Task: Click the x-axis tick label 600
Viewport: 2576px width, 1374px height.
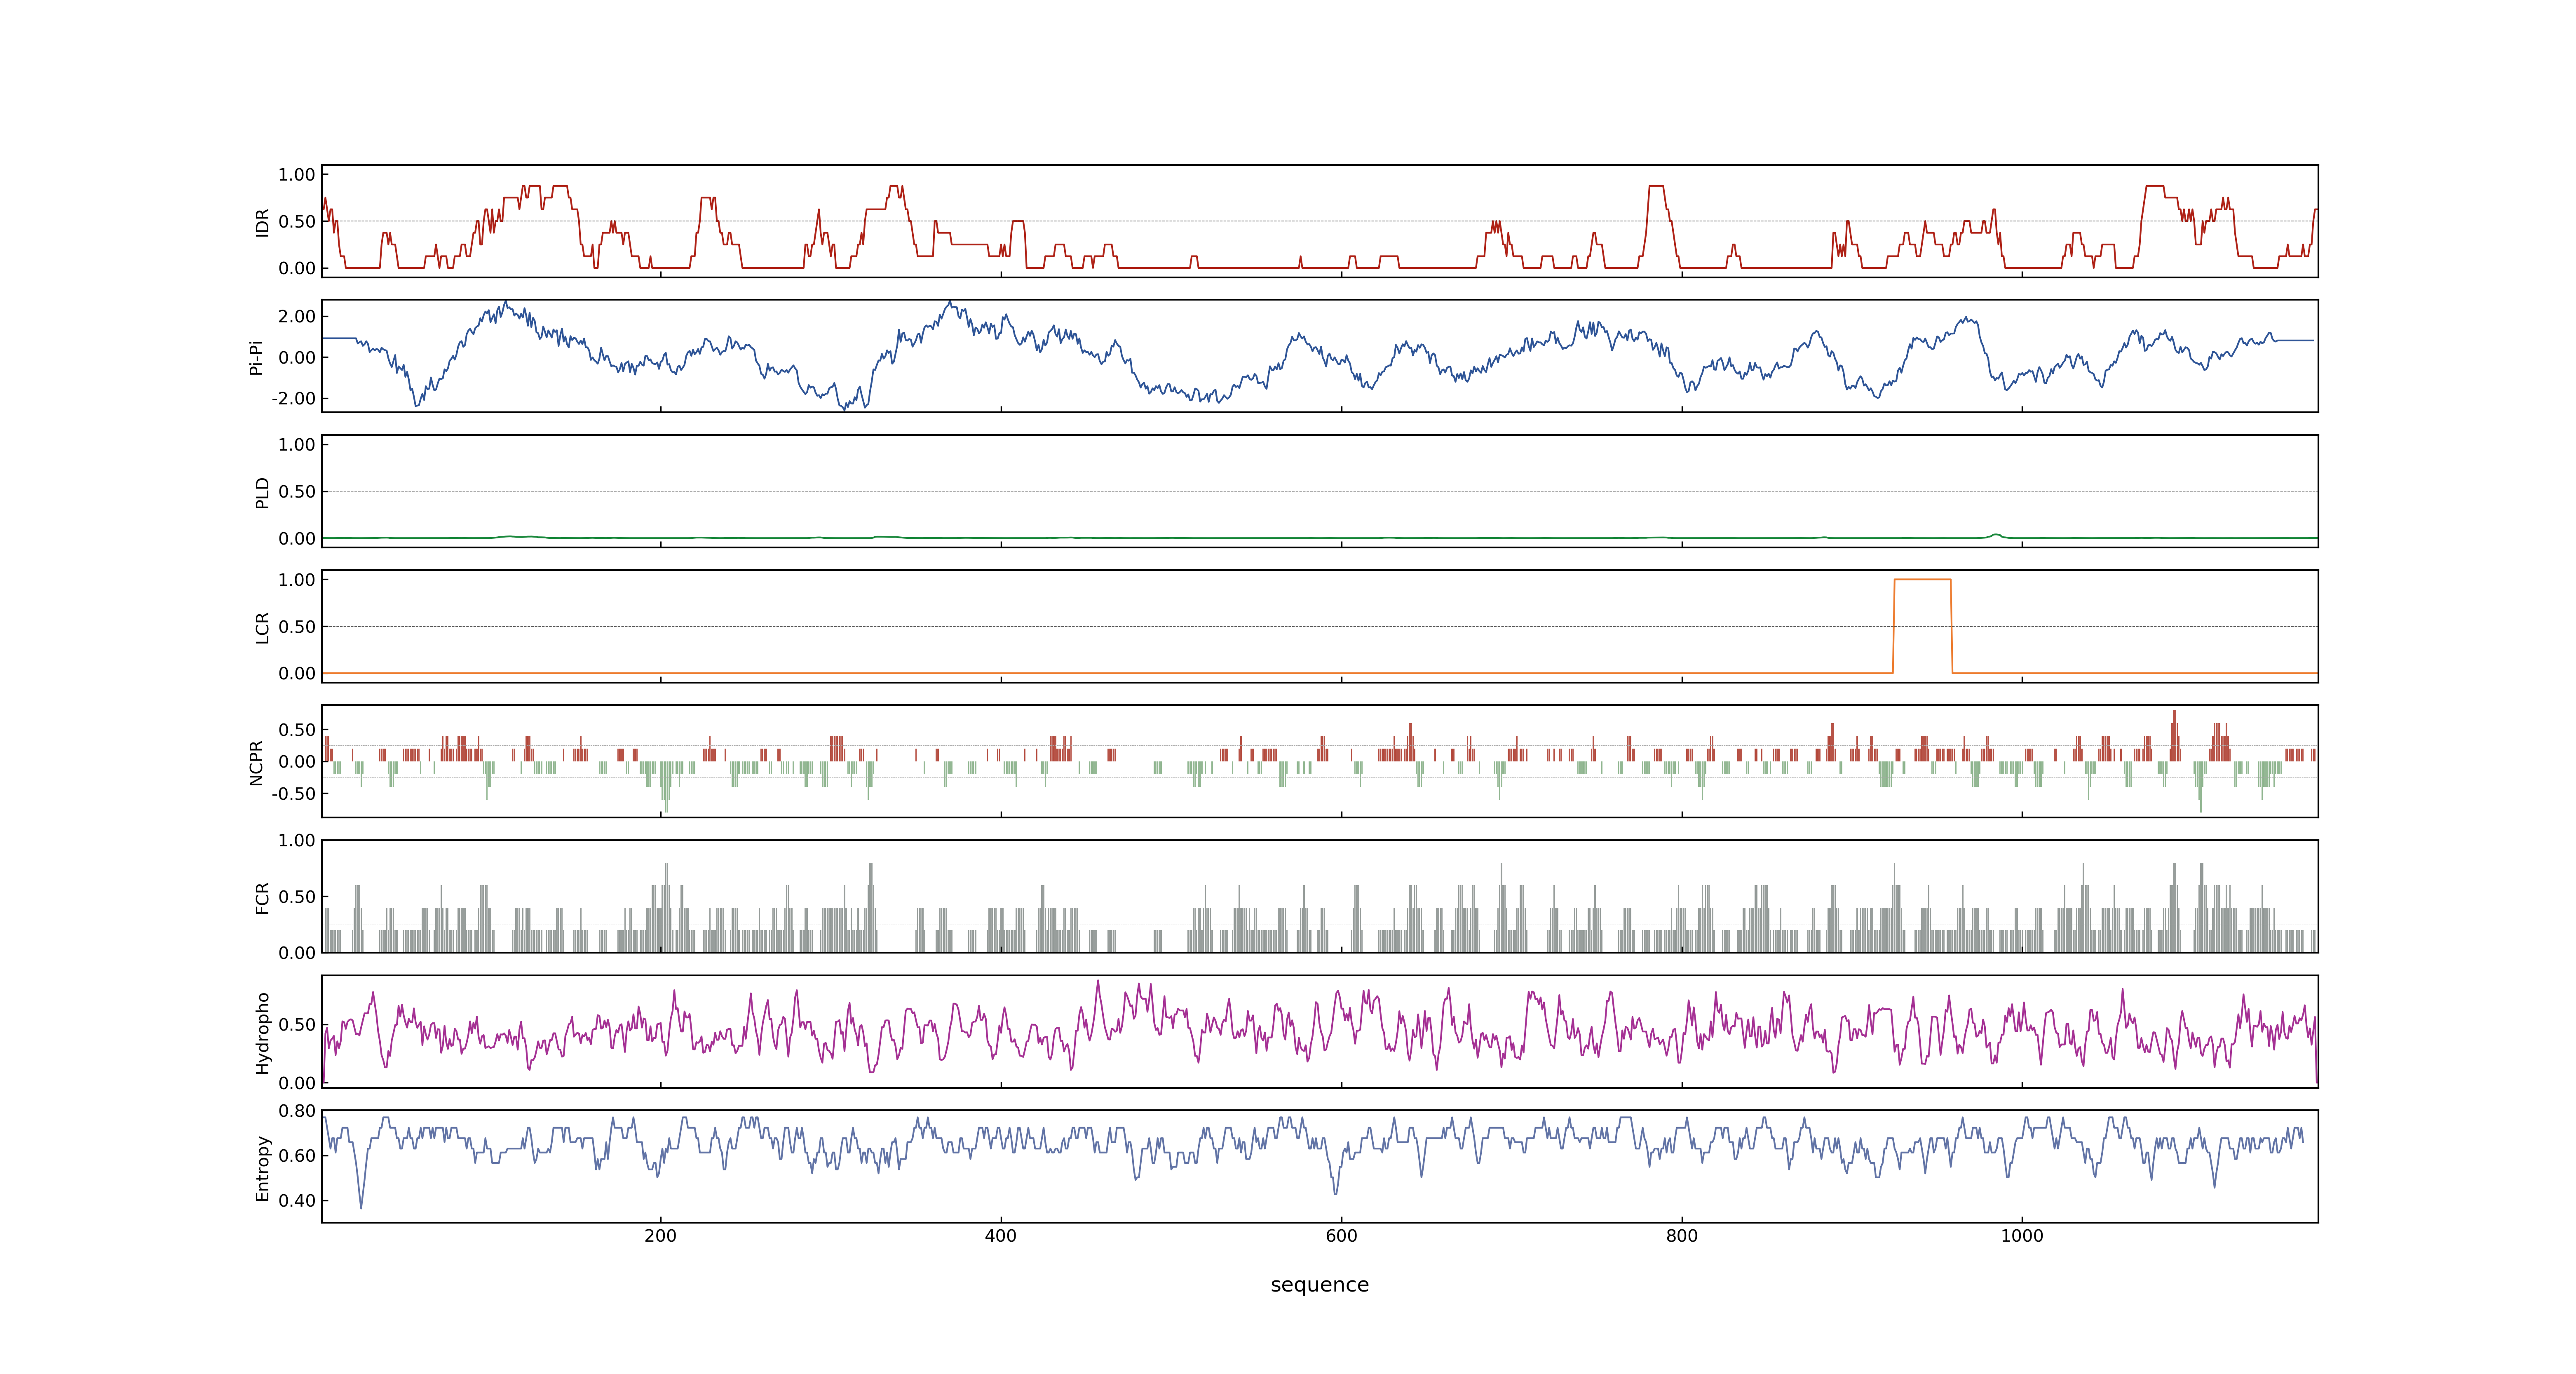Action: pos(1341,1236)
